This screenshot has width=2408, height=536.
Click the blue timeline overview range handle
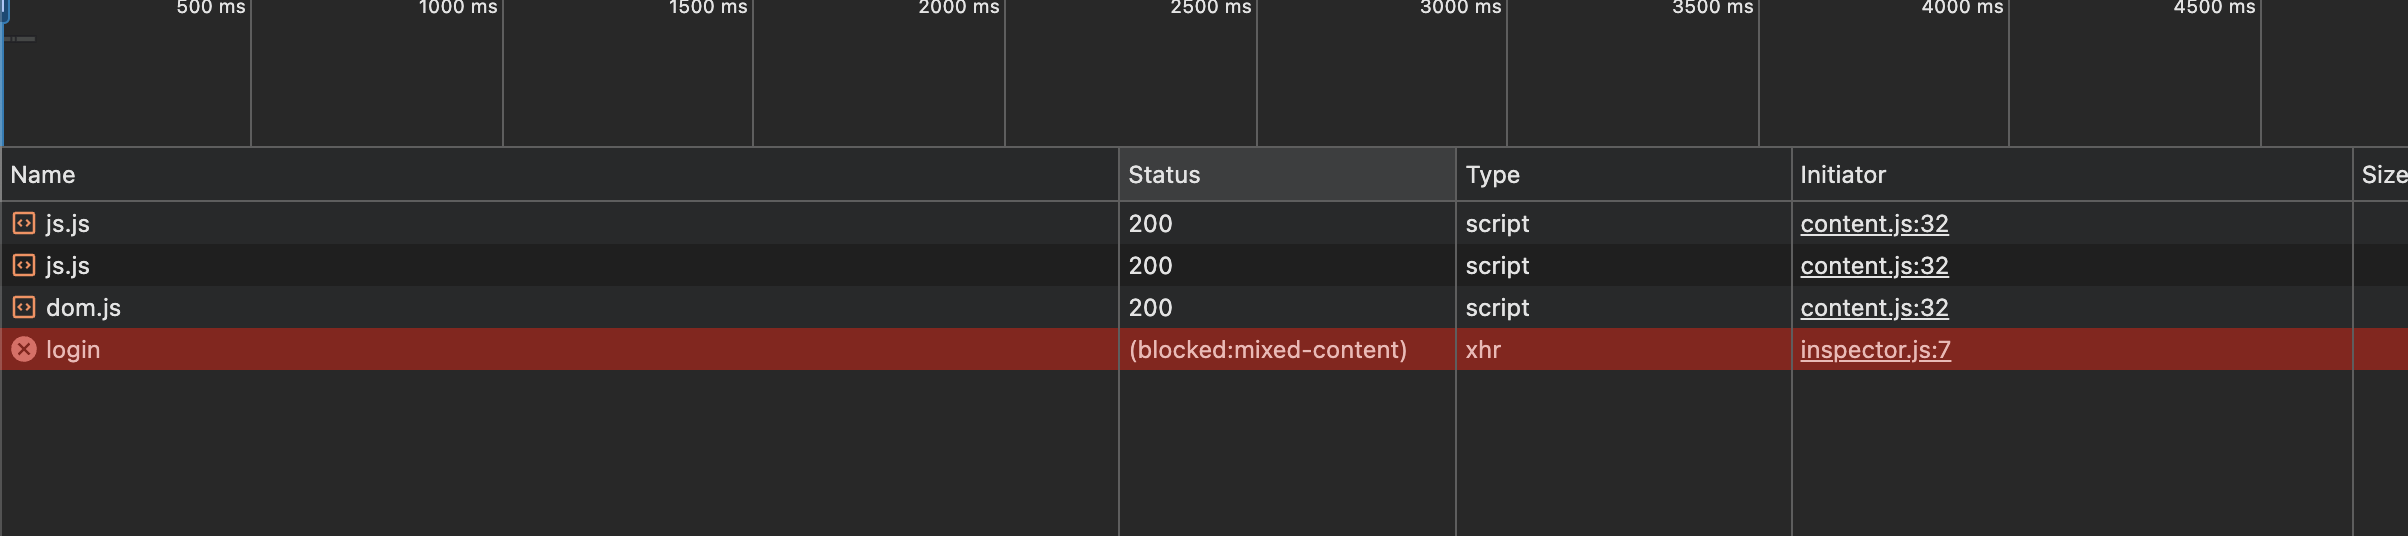tap(4, 10)
